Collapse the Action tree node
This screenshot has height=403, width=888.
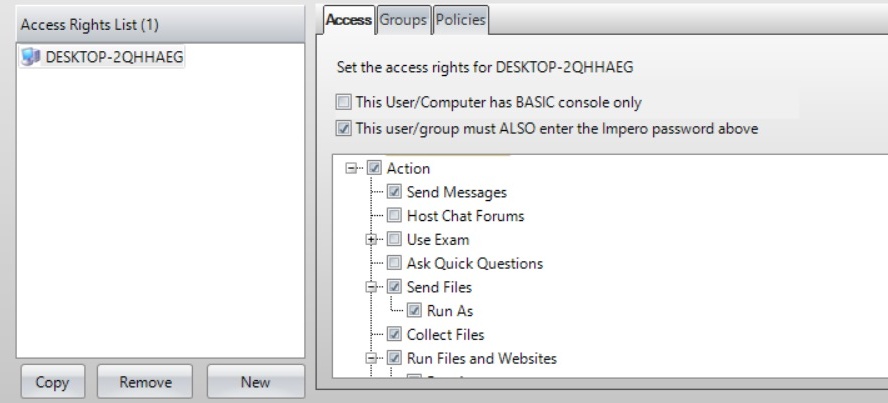[351, 168]
